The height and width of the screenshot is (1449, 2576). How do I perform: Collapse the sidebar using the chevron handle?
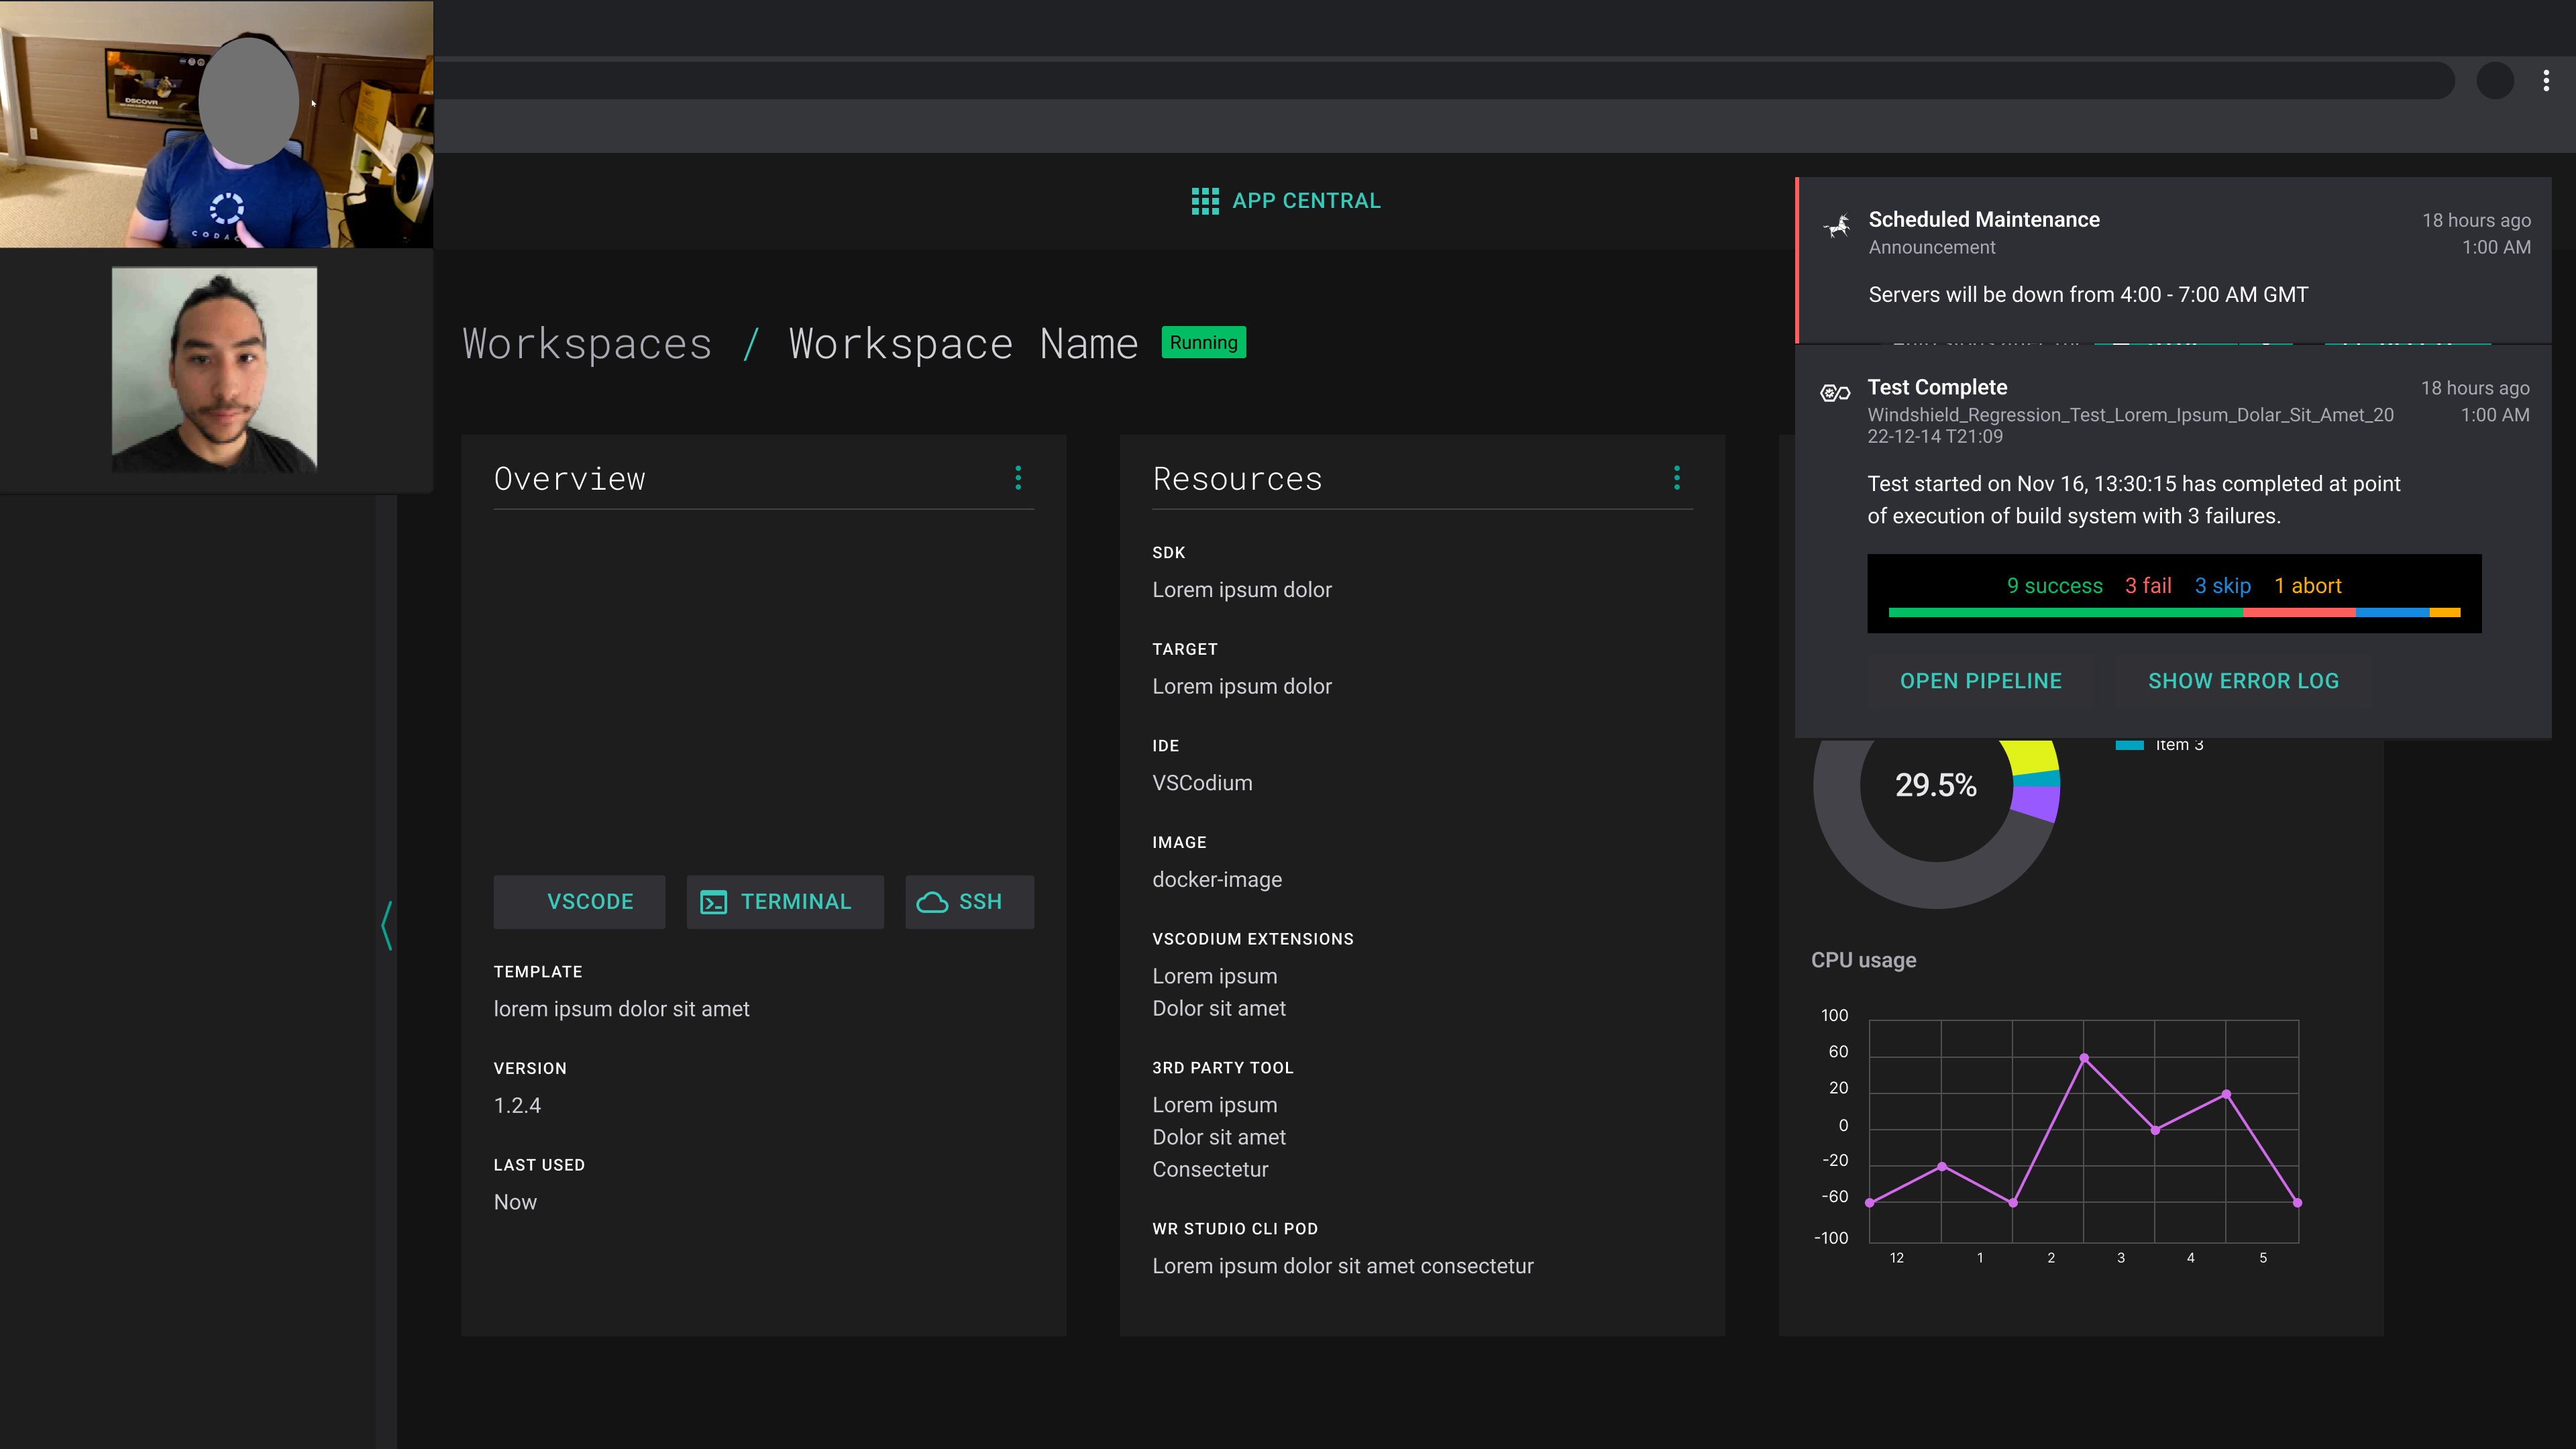click(x=387, y=925)
